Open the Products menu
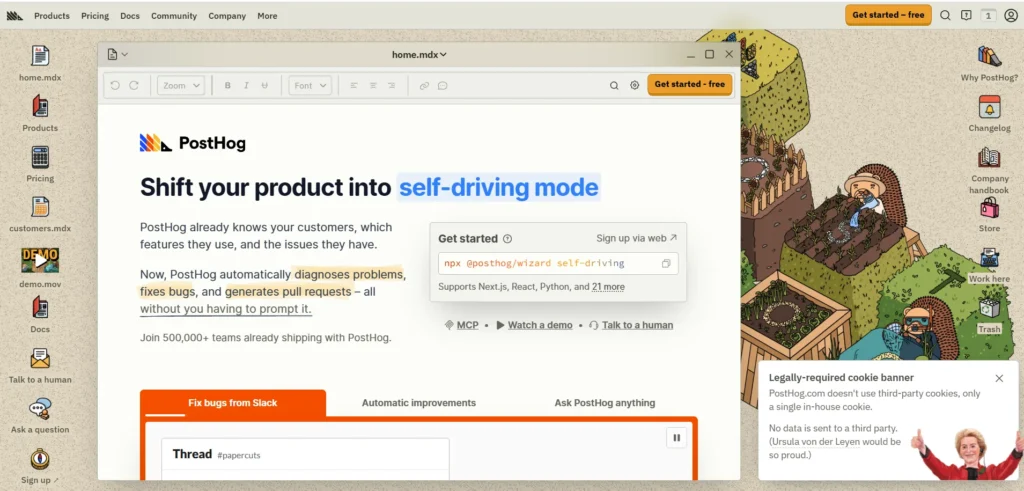This screenshot has width=1024, height=491. [x=52, y=16]
